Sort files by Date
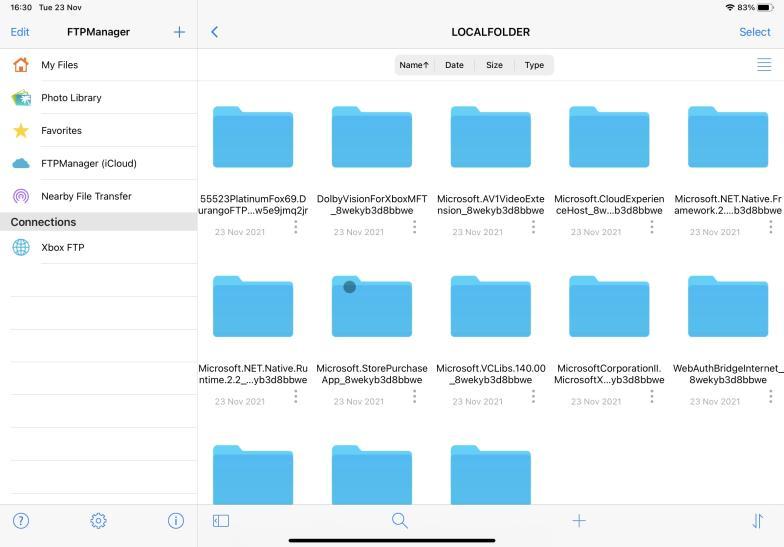 454,65
